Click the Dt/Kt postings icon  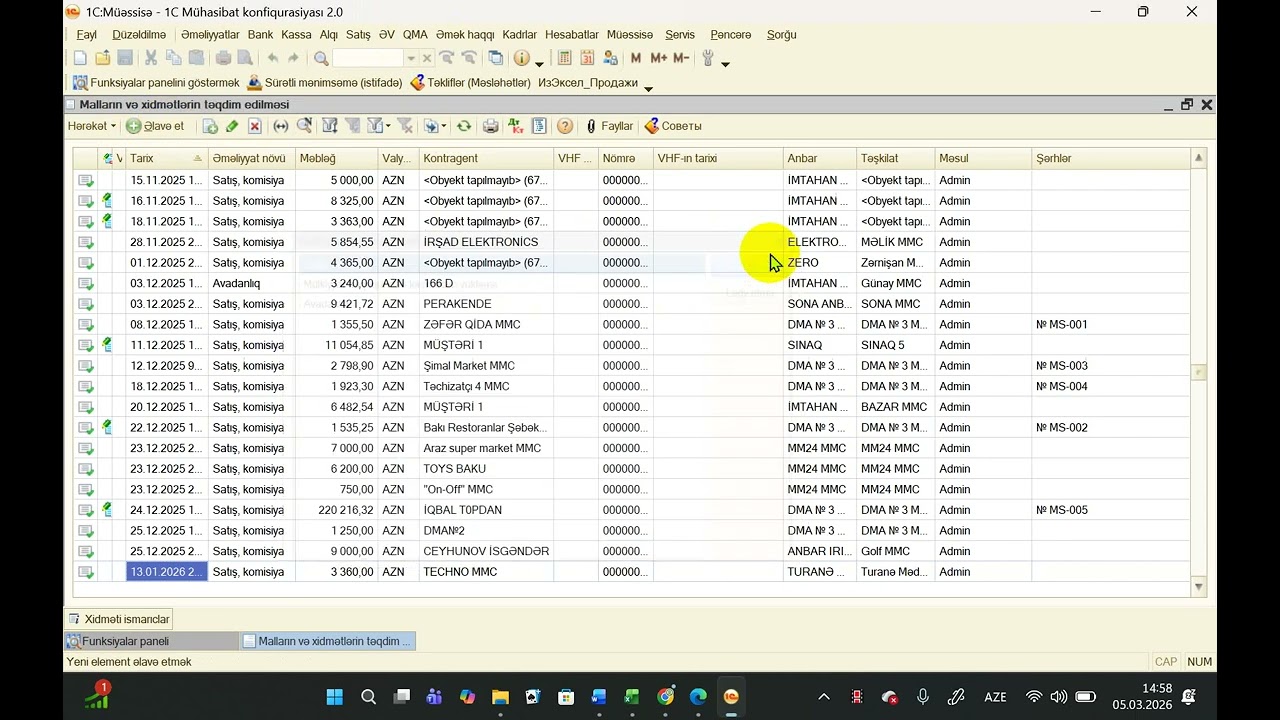click(x=515, y=126)
